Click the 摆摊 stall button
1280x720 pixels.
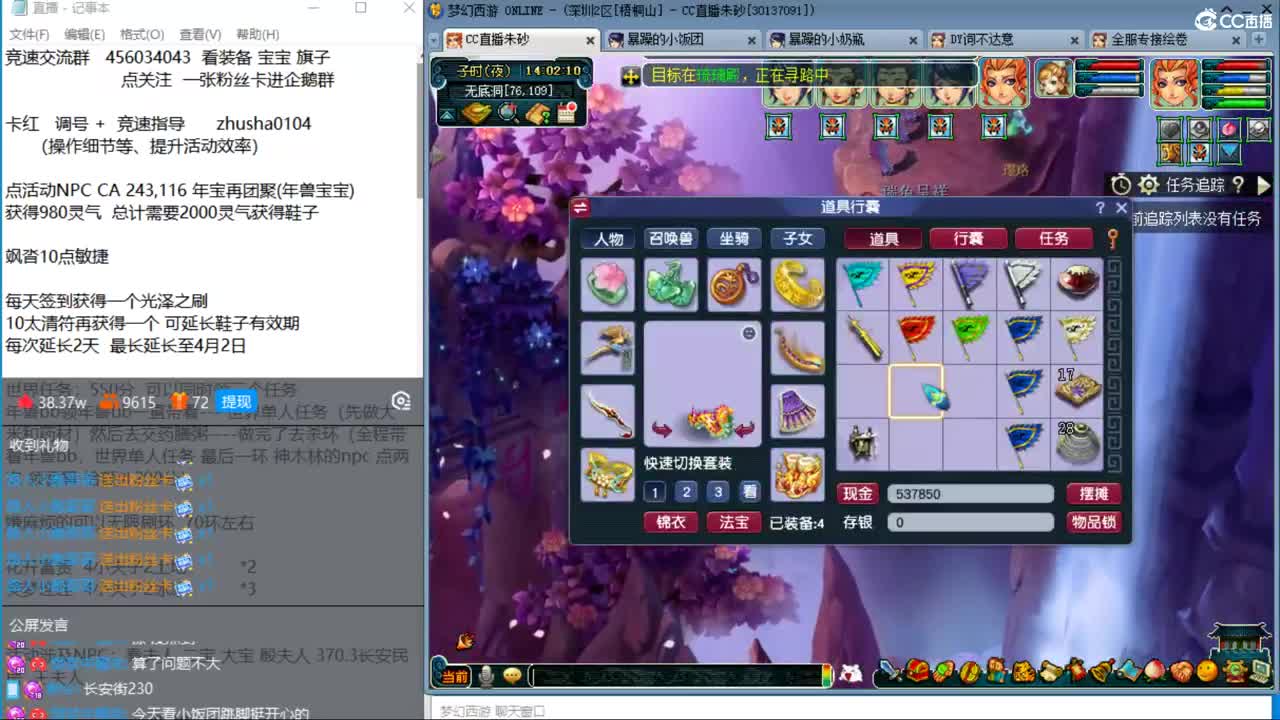point(1093,494)
